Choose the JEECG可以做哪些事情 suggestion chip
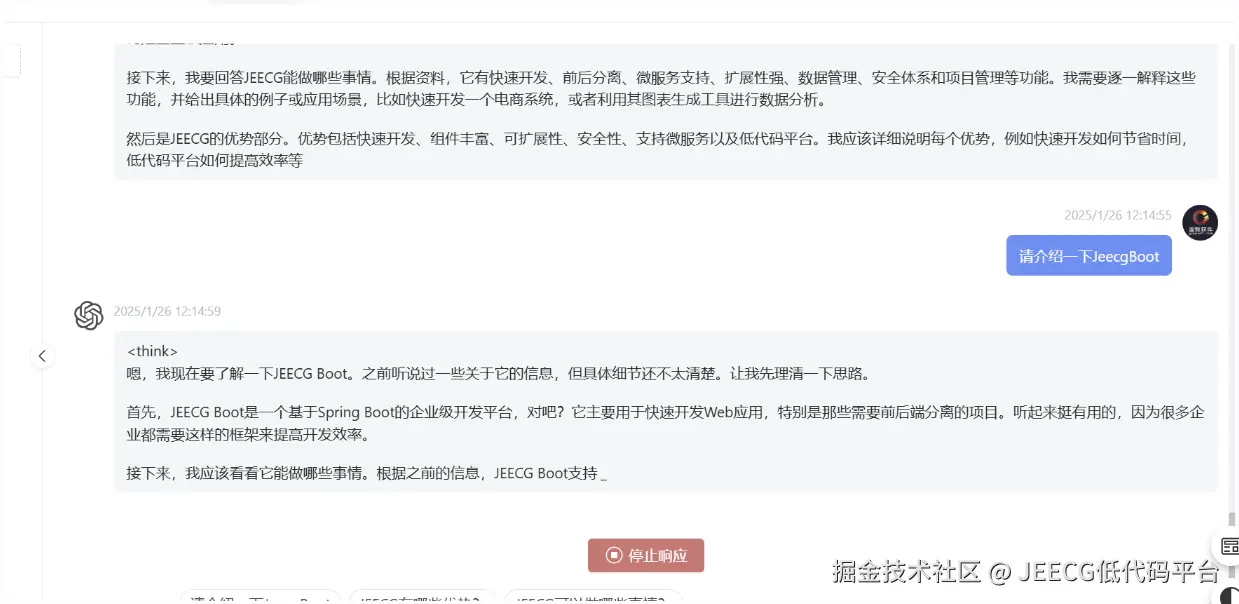 [592, 599]
